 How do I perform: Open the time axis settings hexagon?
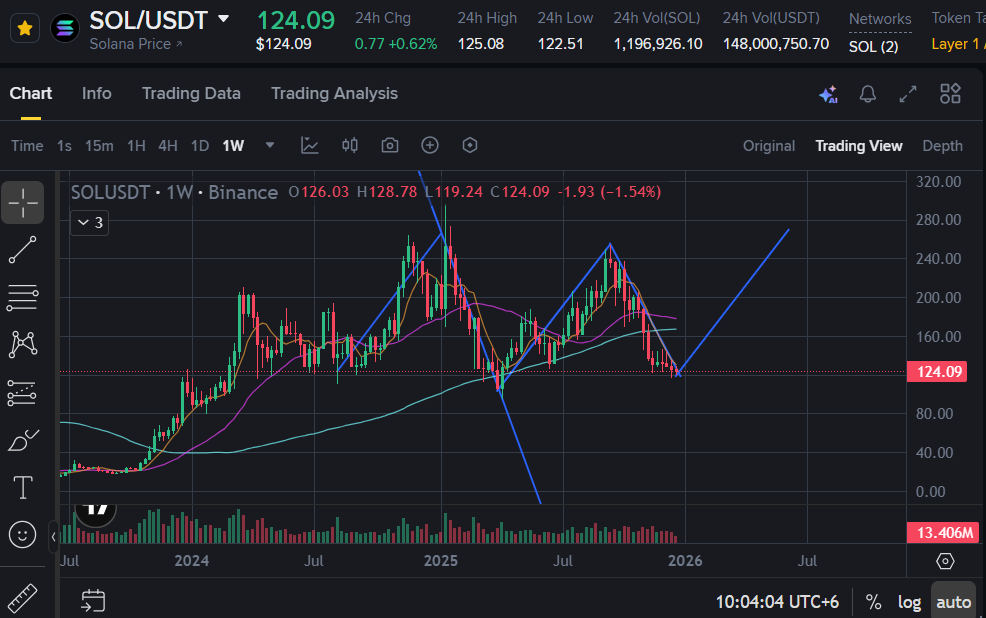(945, 561)
